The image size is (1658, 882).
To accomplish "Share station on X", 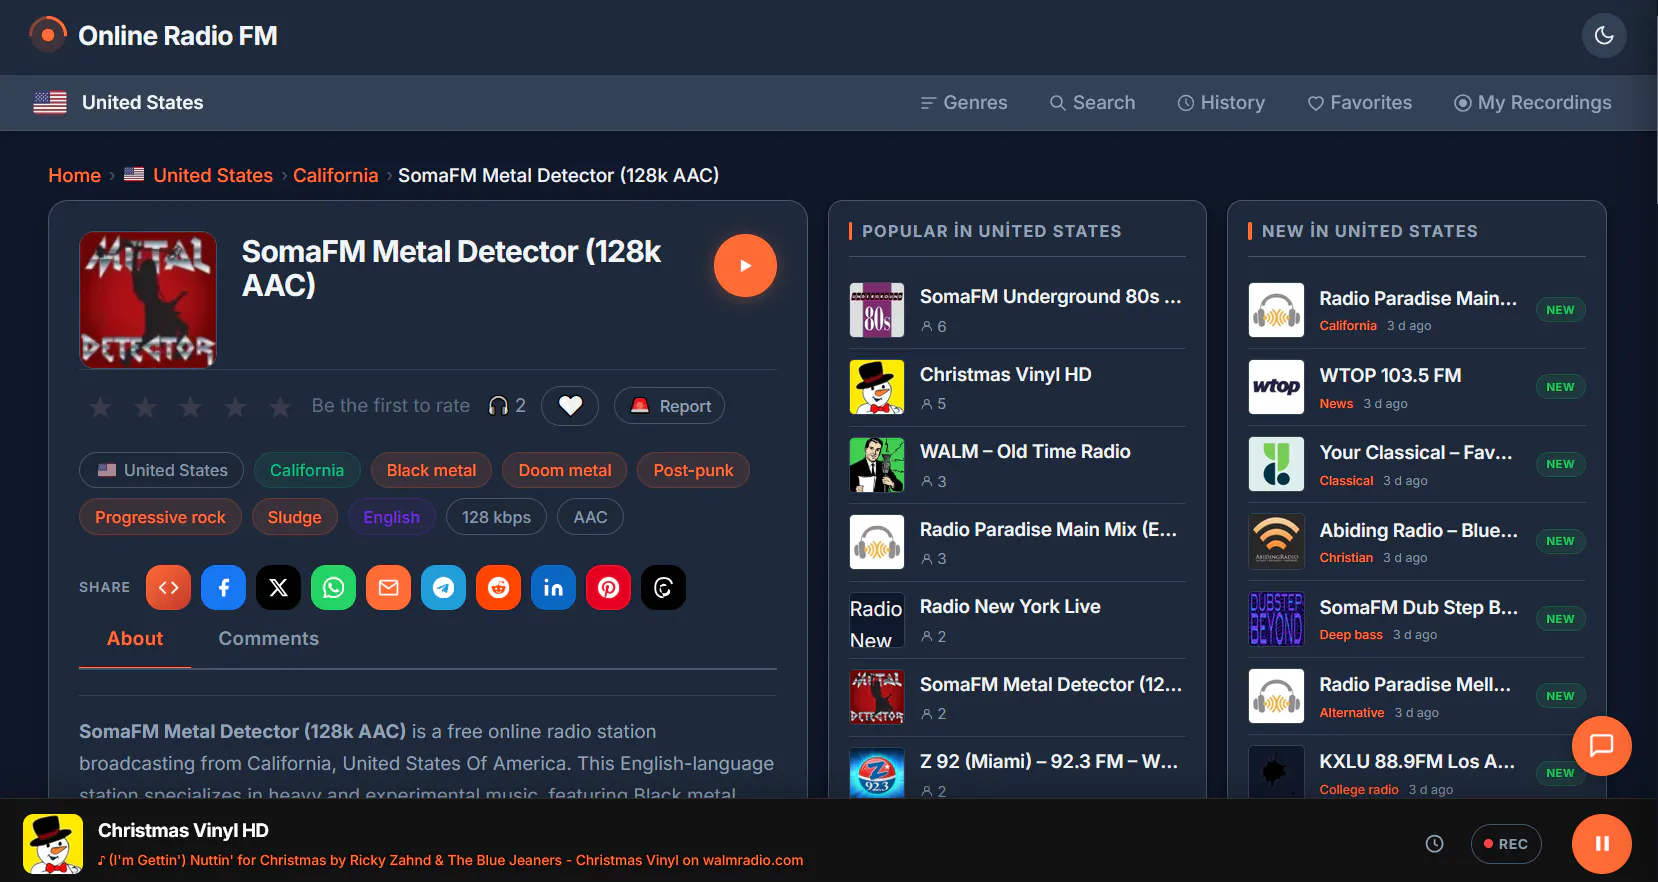I will pyautogui.click(x=278, y=587).
